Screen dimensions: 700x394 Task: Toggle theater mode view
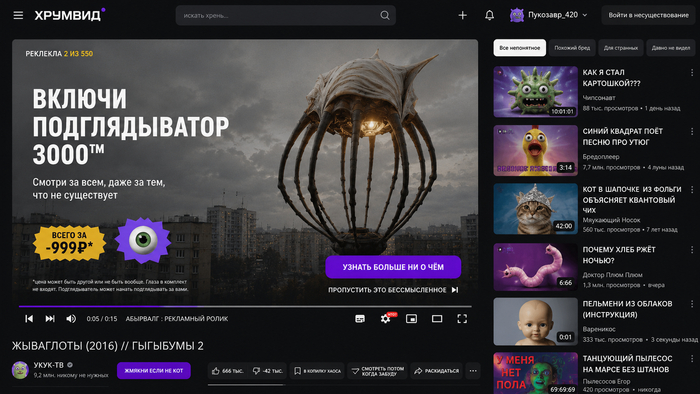click(x=437, y=319)
